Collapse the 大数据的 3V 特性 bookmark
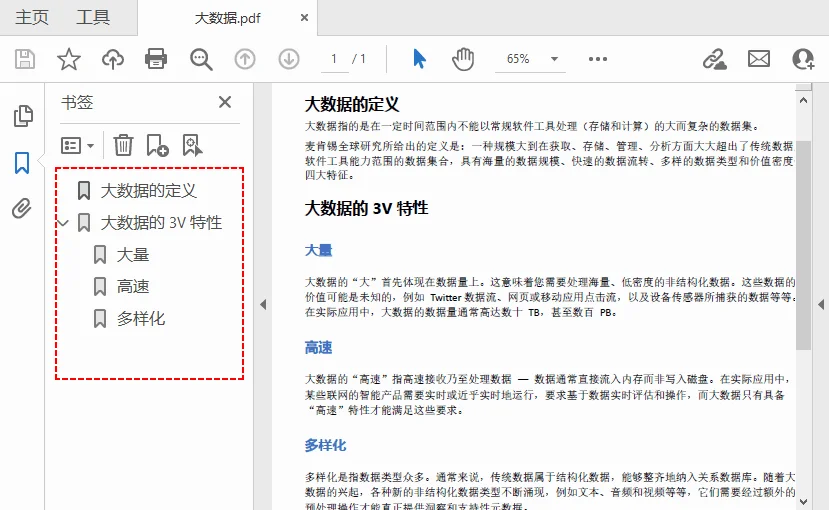 63,222
